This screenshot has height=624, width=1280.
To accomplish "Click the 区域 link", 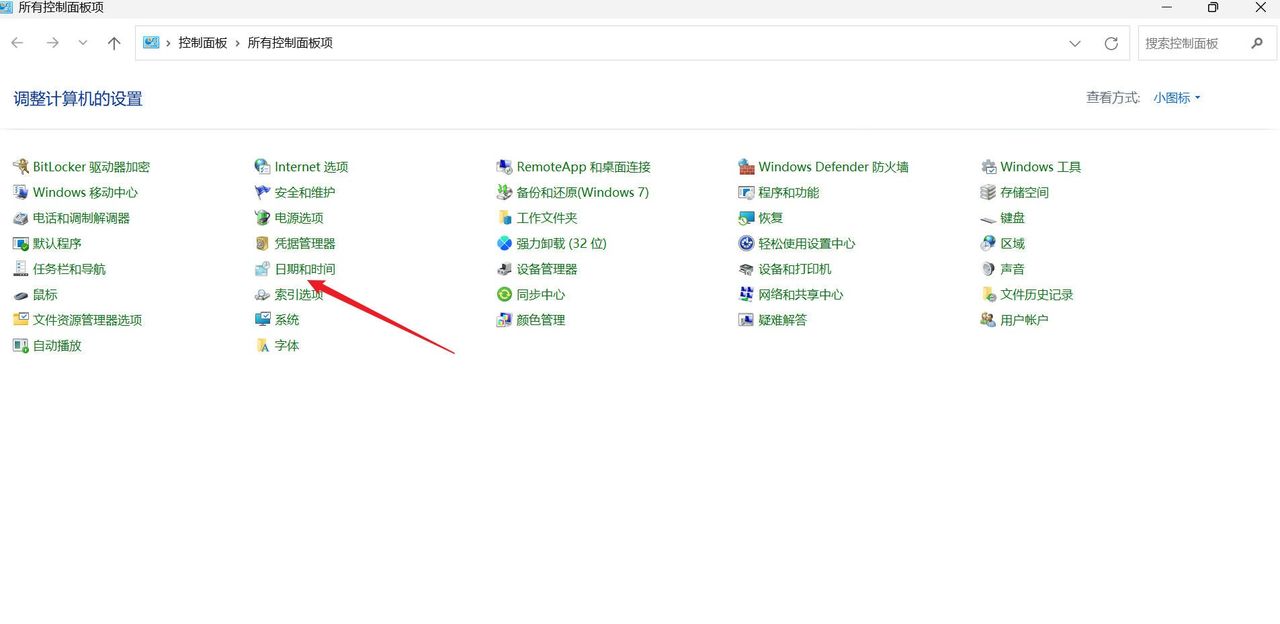I will [x=1013, y=243].
